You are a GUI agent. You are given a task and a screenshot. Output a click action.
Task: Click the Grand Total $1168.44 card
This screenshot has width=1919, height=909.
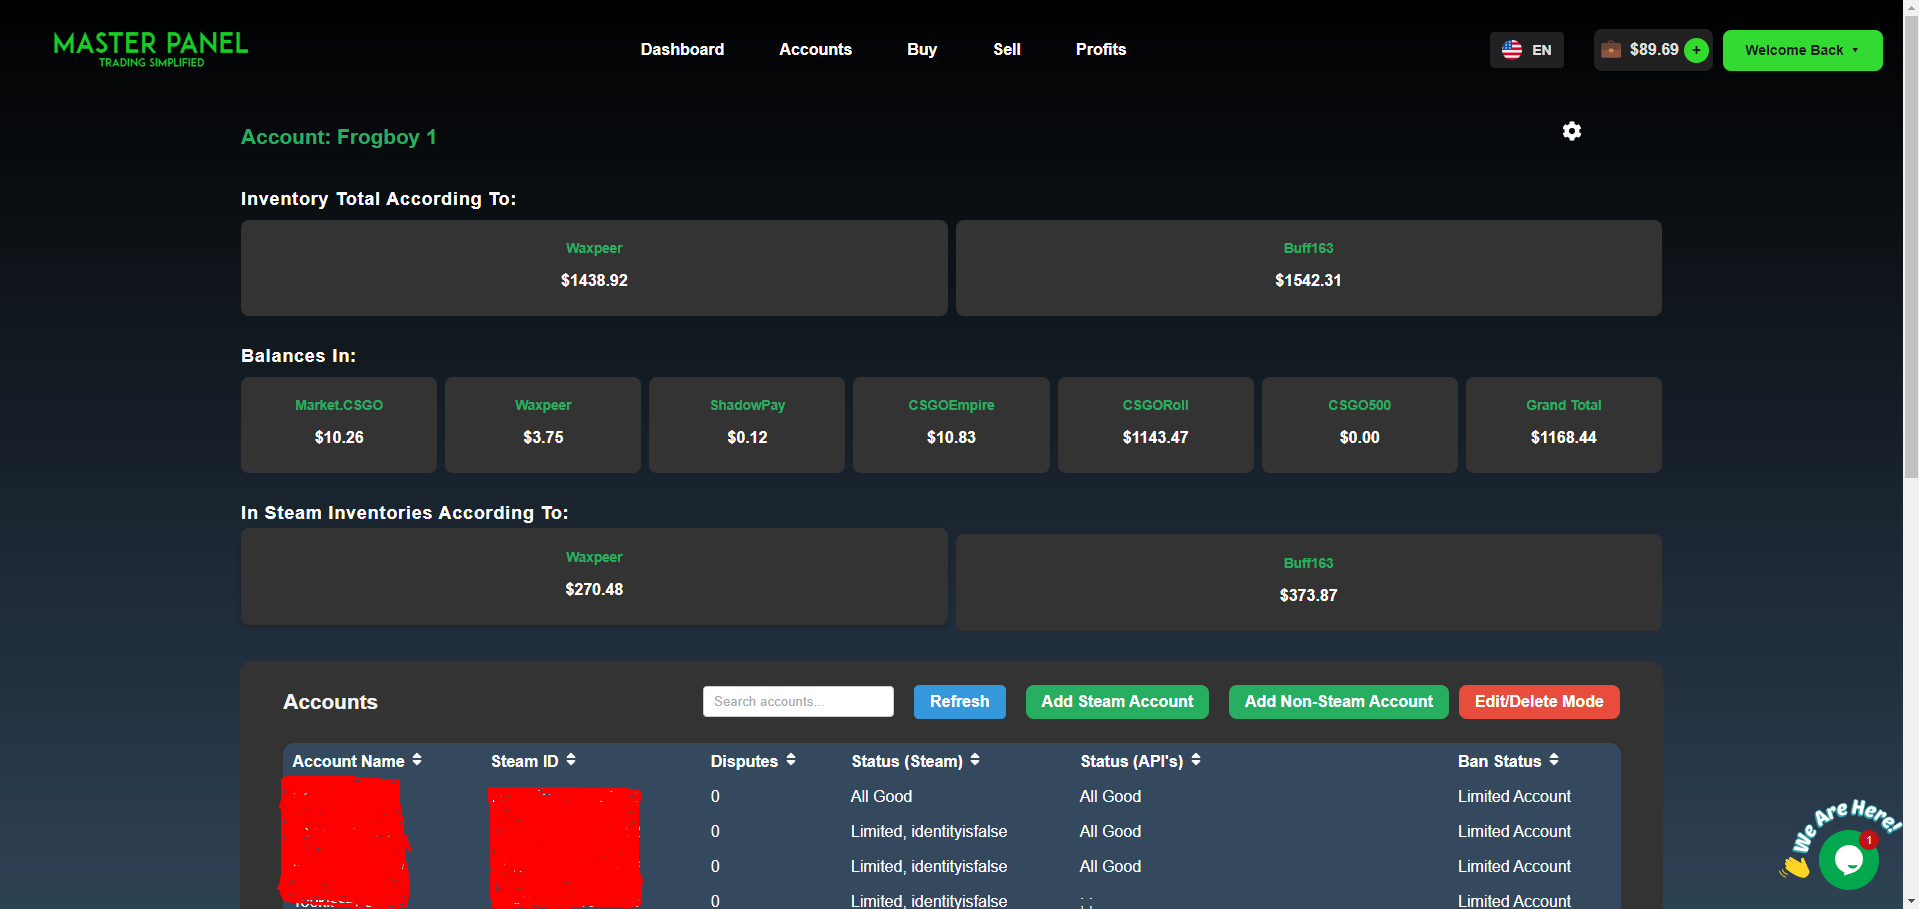tap(1563, 425)
